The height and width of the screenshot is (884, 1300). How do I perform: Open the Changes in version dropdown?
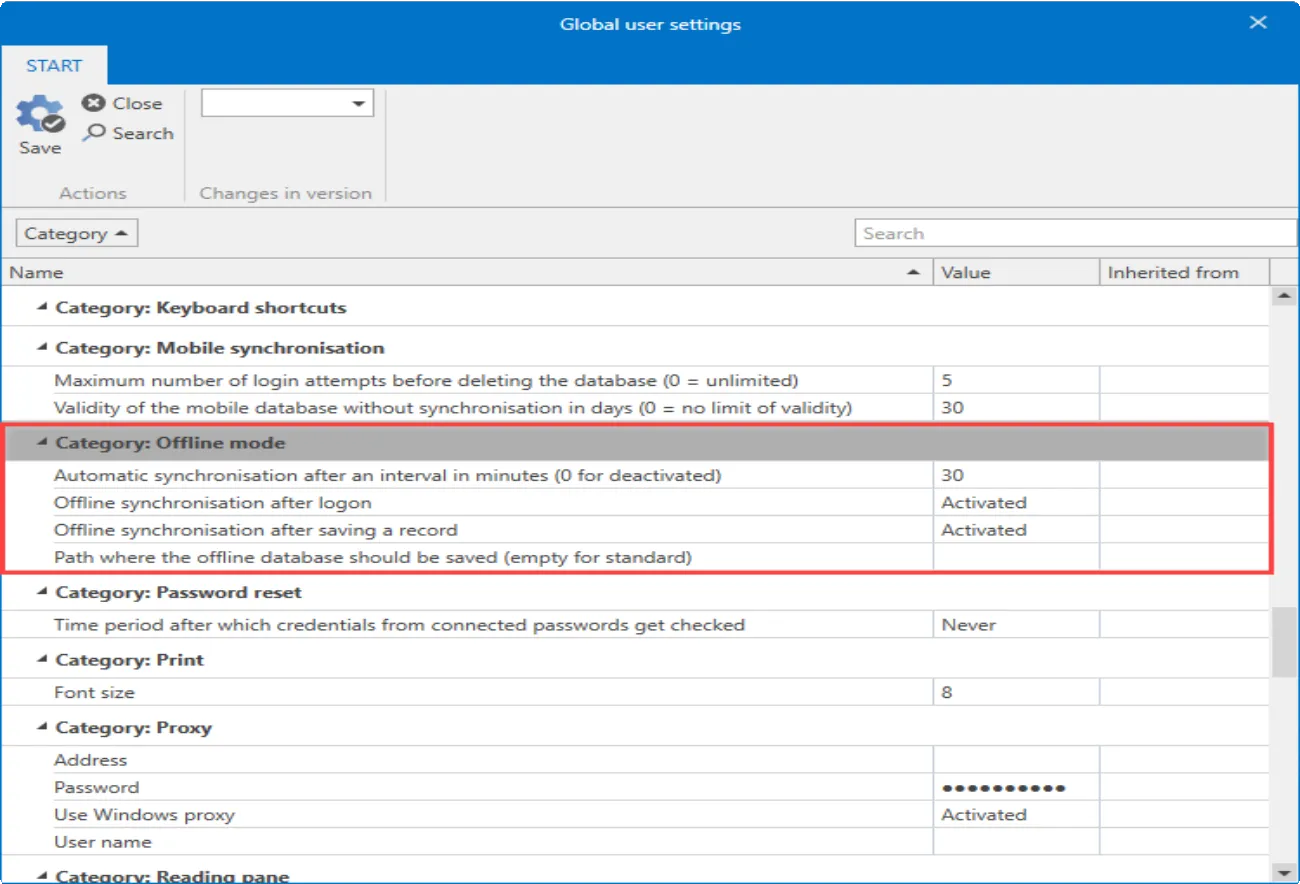[287, 103]
